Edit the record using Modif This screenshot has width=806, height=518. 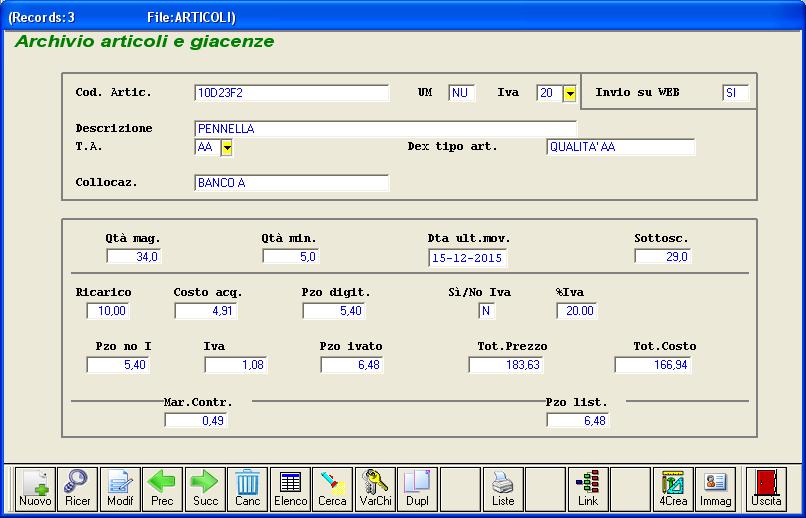pos(120,488)
